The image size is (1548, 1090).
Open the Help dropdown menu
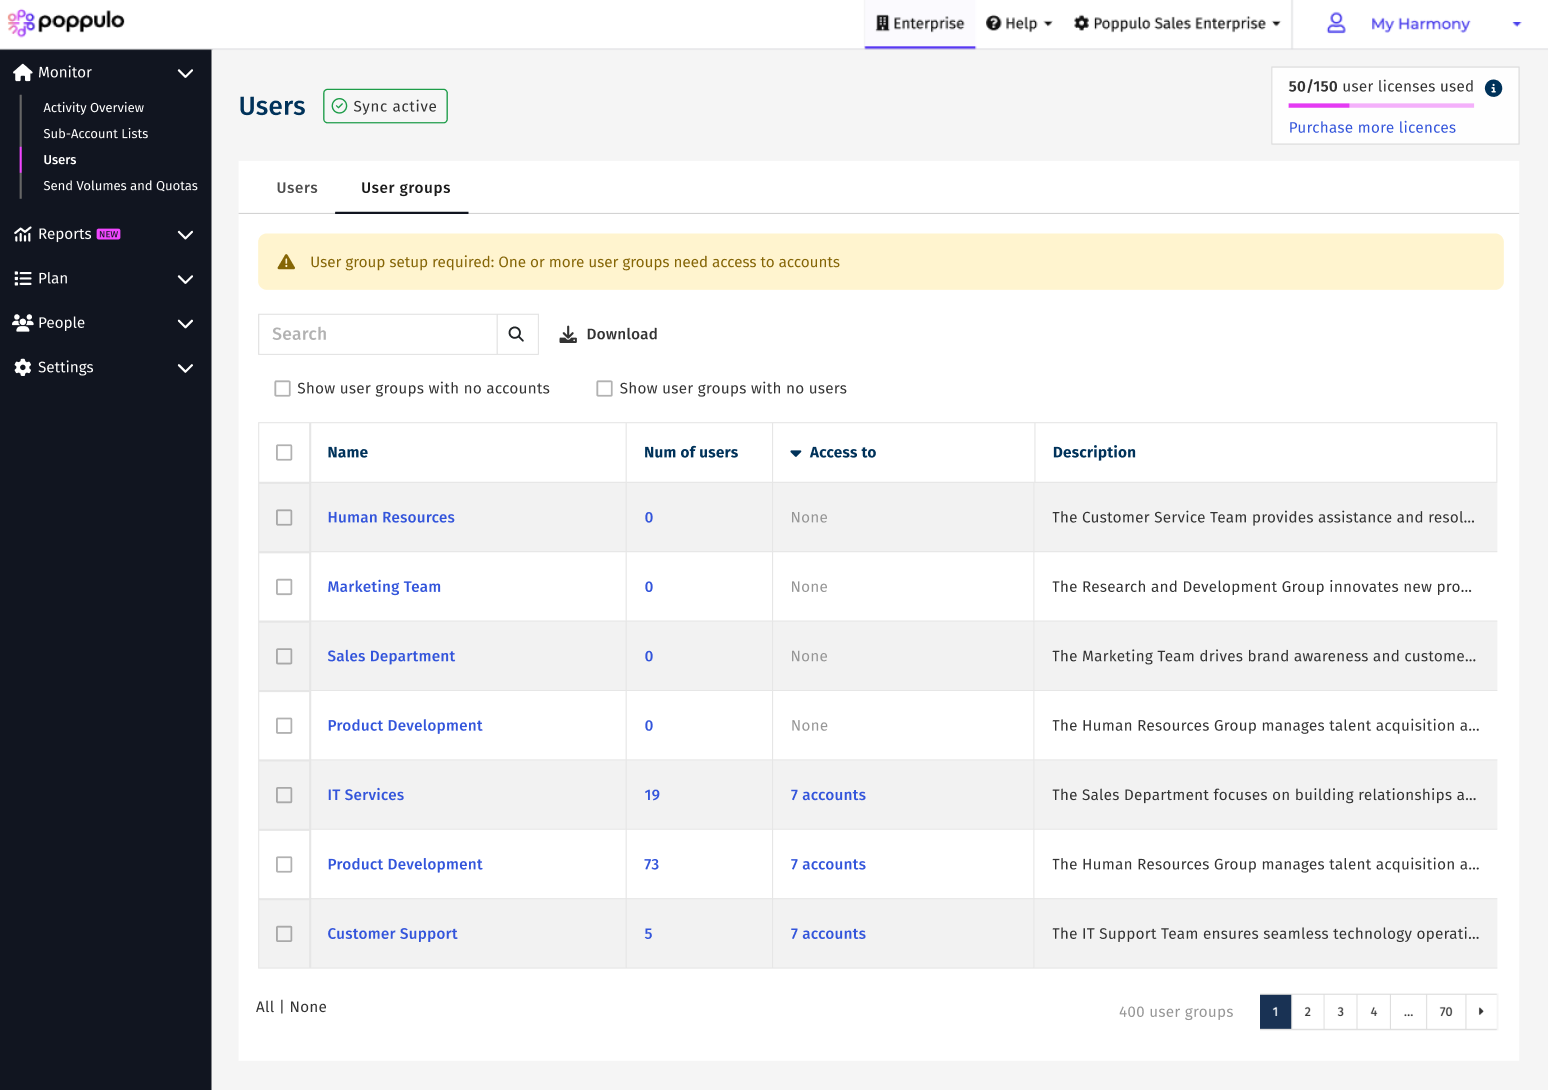pos(1019,23)
